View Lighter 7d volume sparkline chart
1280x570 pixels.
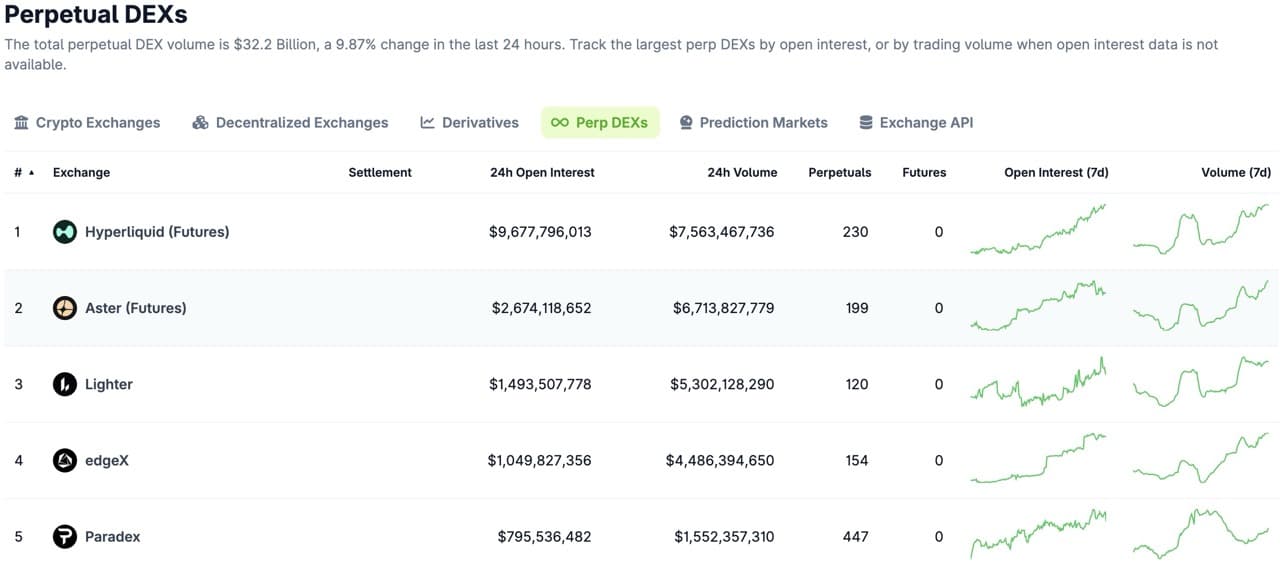[x=1201, y=382]
